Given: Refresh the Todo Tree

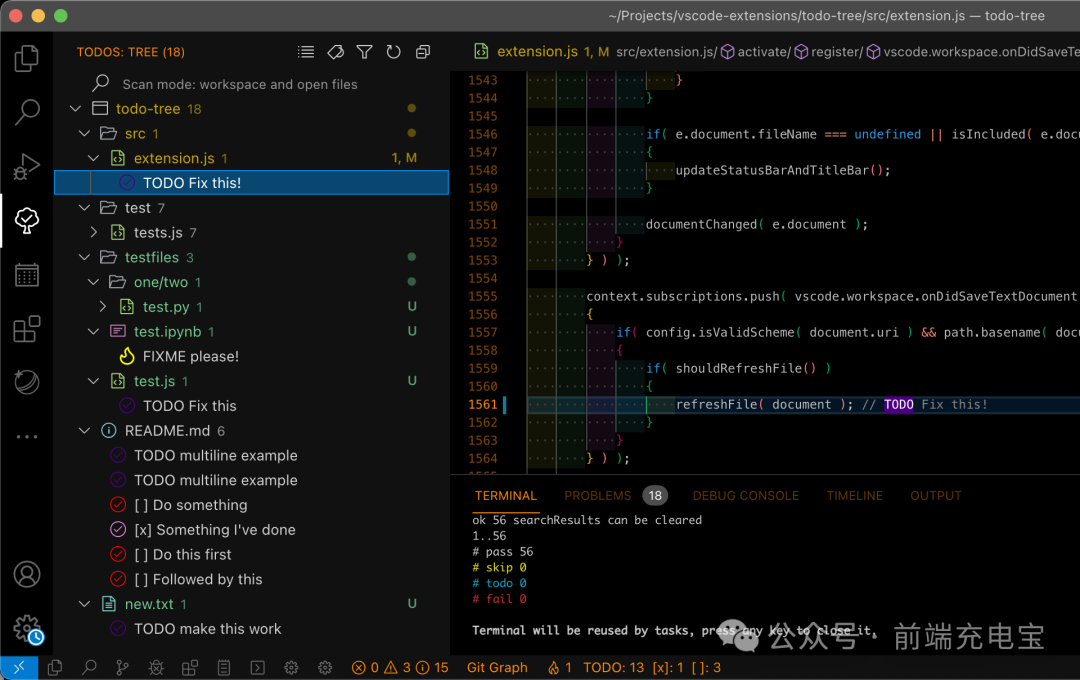Looking at the screenshot, I should [394, 52].
